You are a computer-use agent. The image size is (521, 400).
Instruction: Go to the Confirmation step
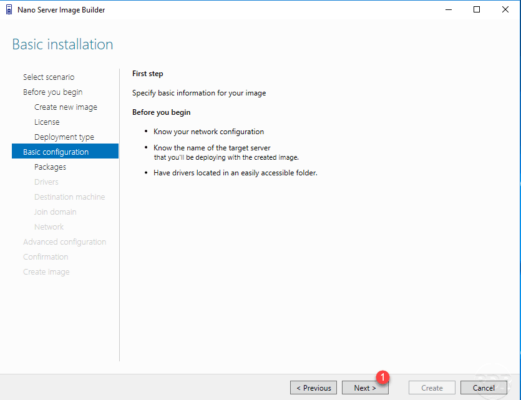(45, 257)
